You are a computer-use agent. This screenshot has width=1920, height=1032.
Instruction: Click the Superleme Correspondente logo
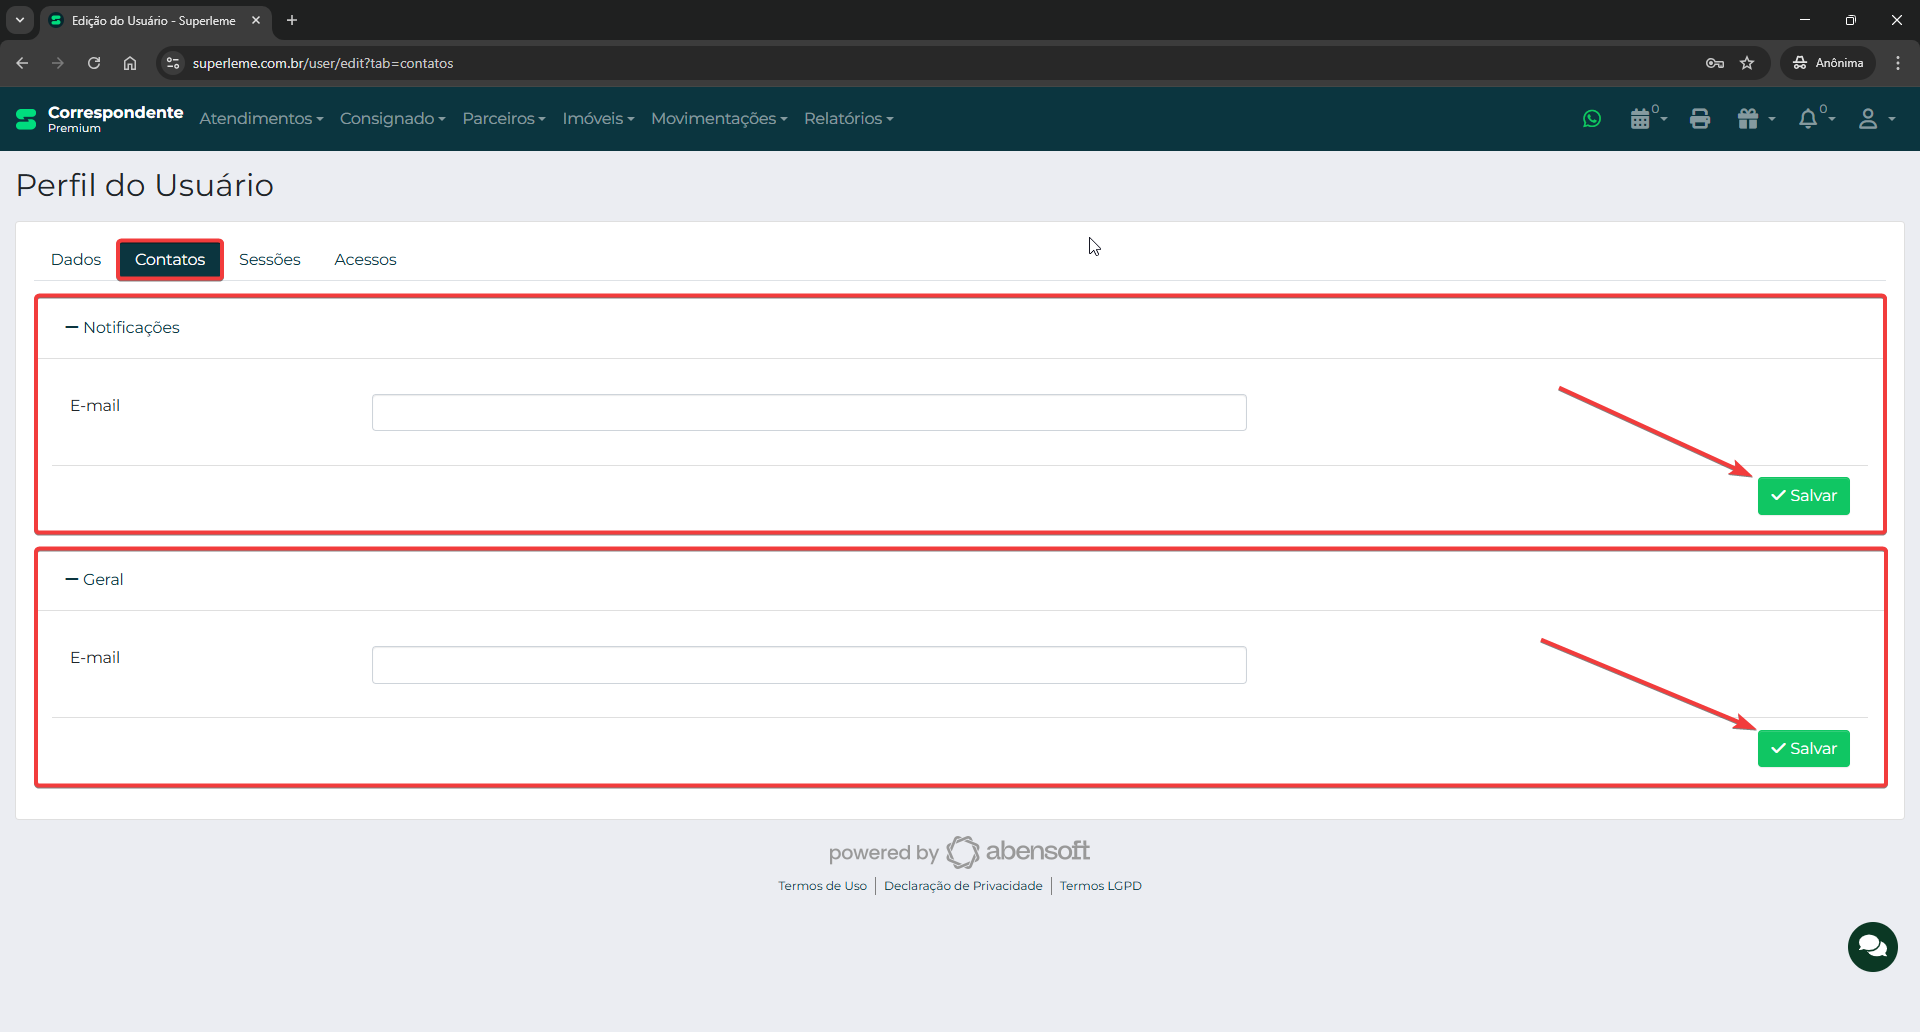tap(100, 118)
